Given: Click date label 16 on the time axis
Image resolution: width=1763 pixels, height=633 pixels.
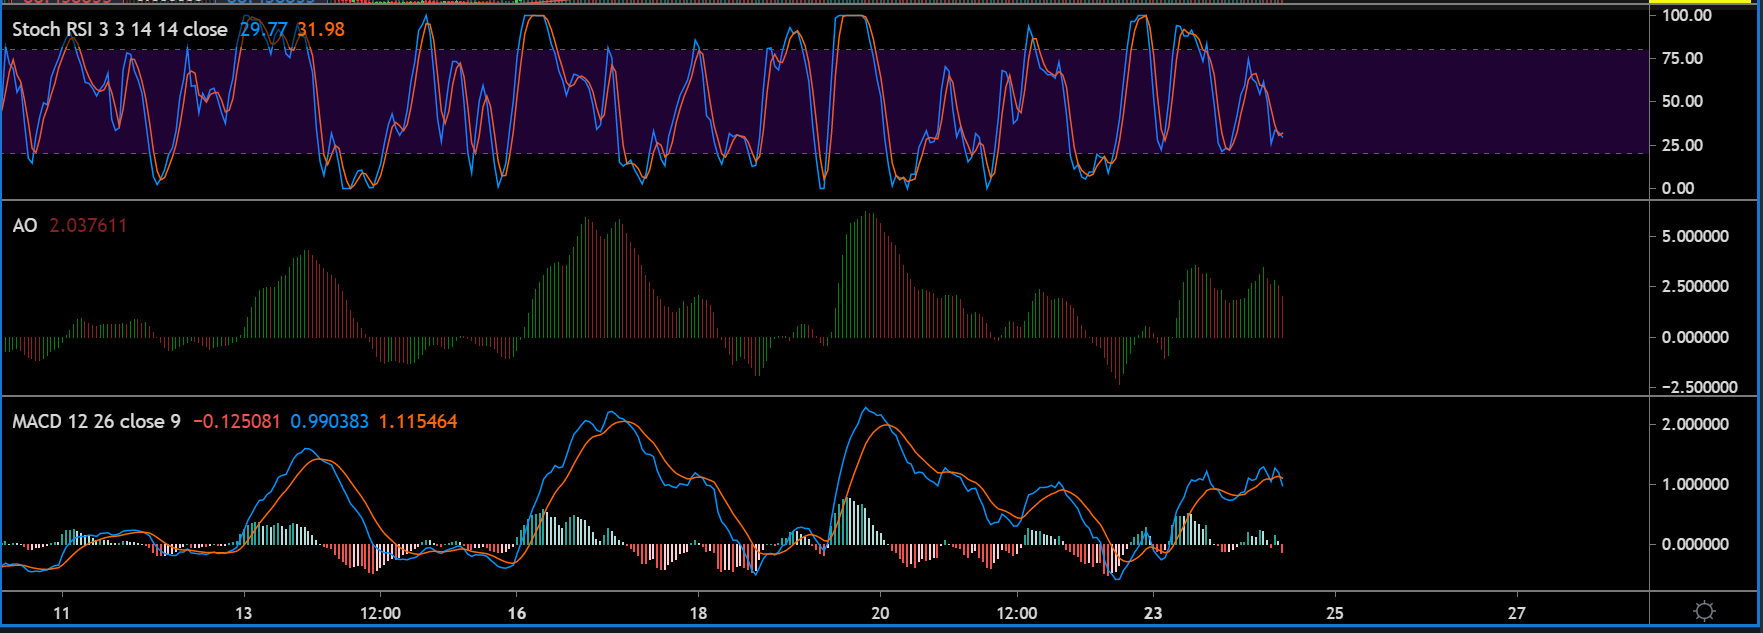Looking at the screenshot, I should click(516, 613).
